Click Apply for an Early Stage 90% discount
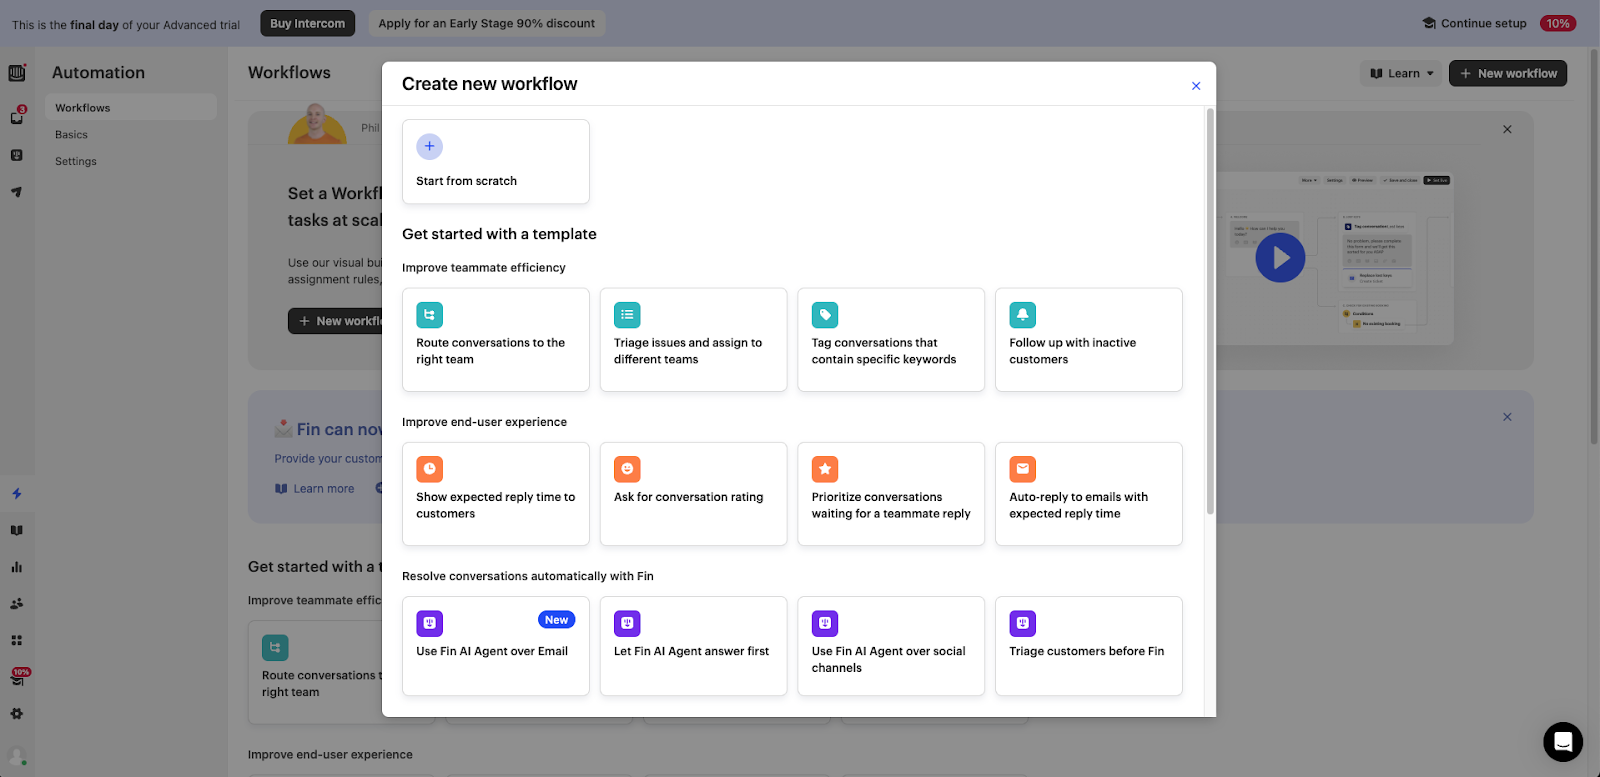 487,23
